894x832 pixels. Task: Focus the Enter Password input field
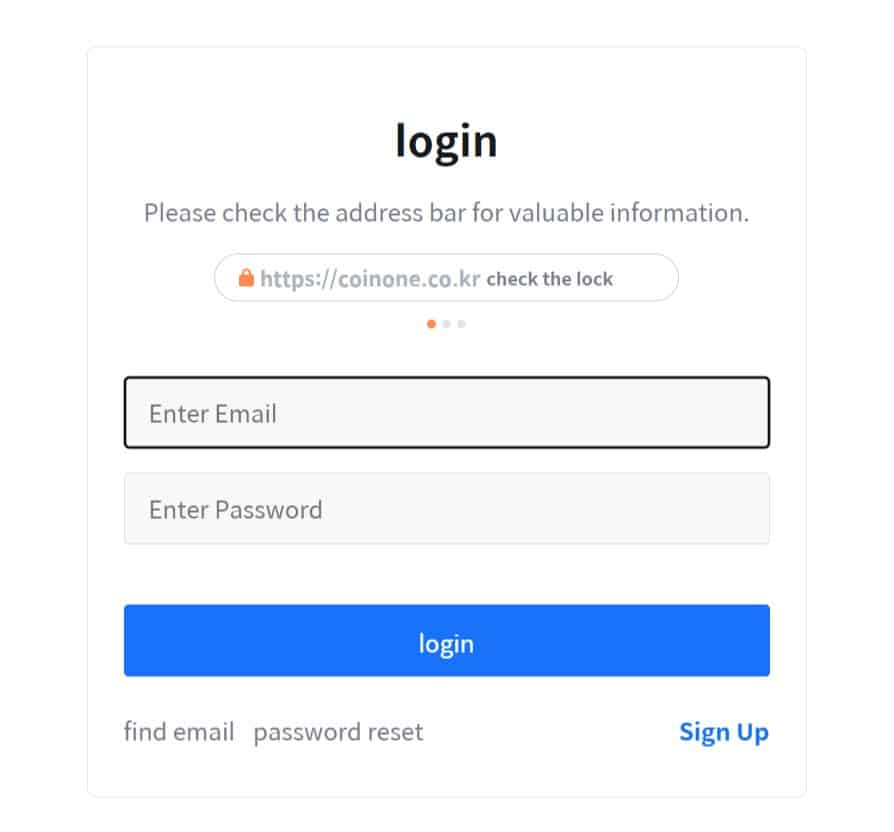(x=446, y=508)
